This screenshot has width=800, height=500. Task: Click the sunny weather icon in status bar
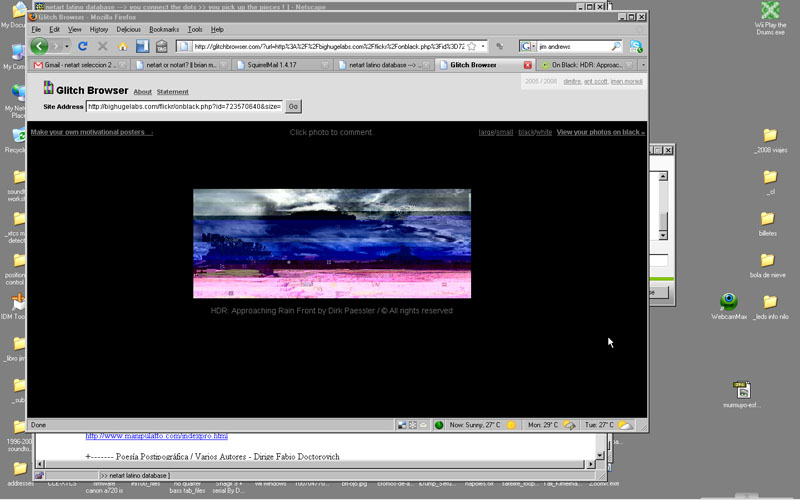(511, 425)
